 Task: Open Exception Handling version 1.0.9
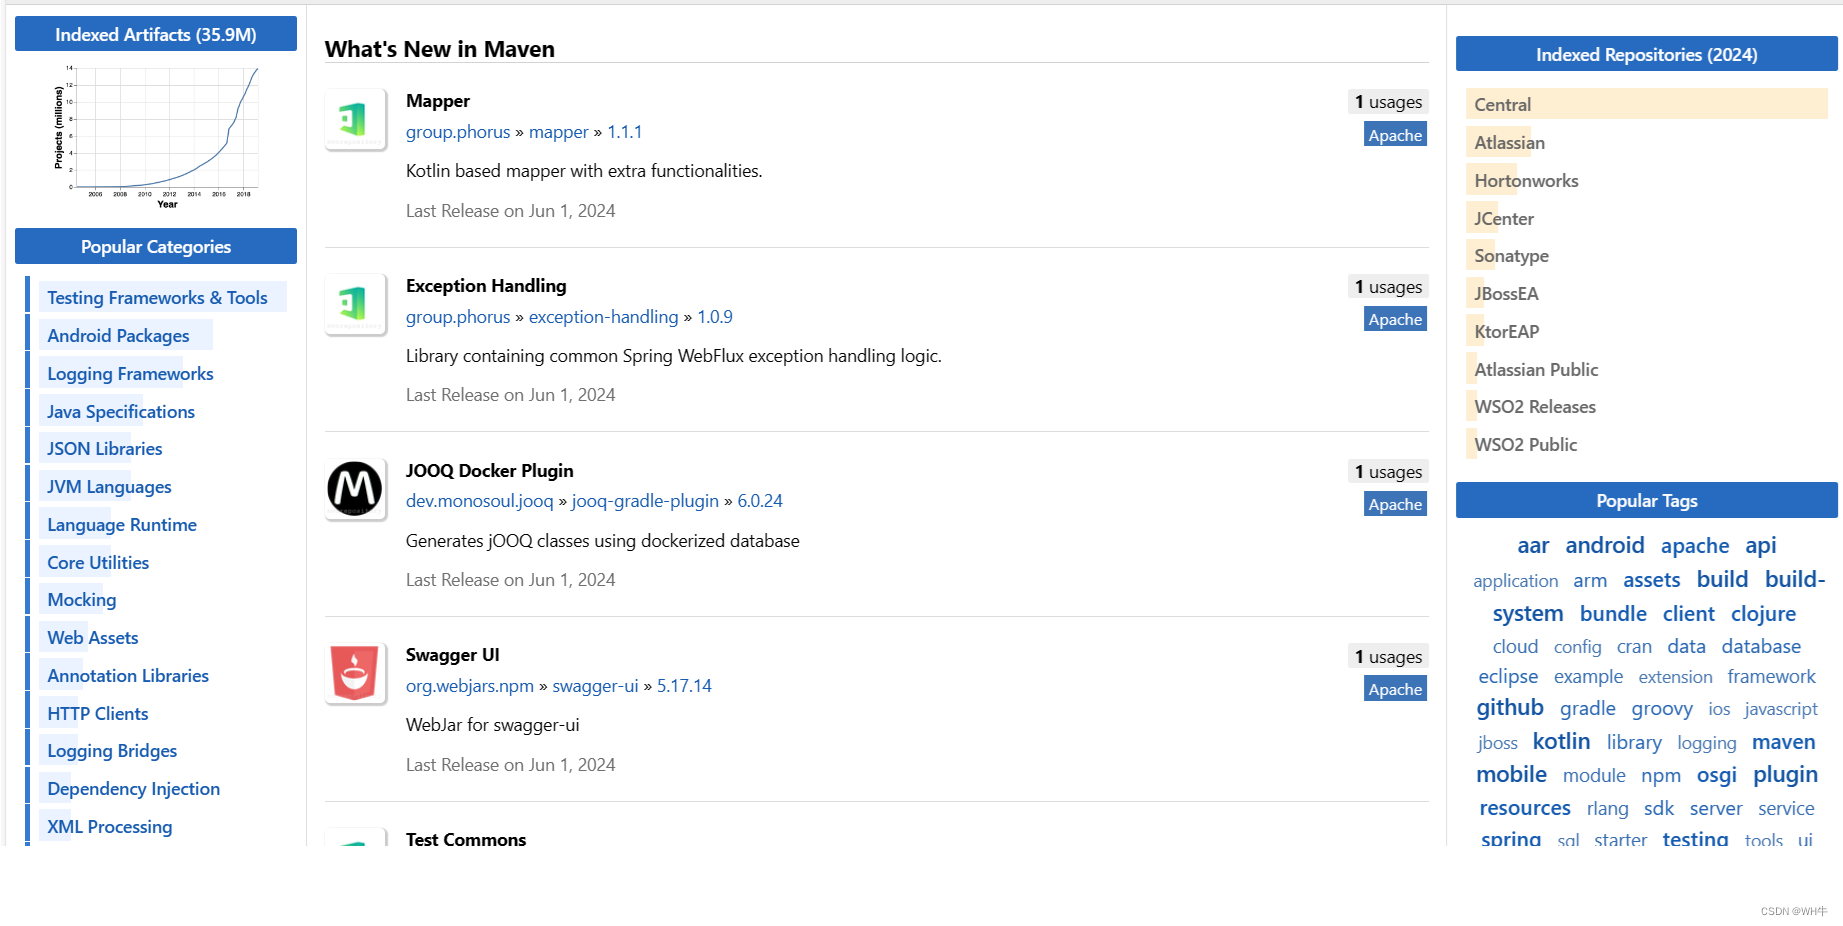[715, 317]
